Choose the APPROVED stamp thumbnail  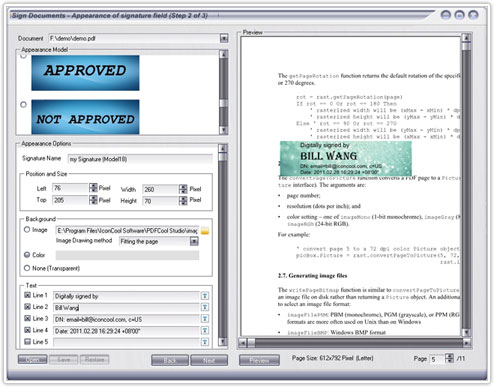point(85,73)
